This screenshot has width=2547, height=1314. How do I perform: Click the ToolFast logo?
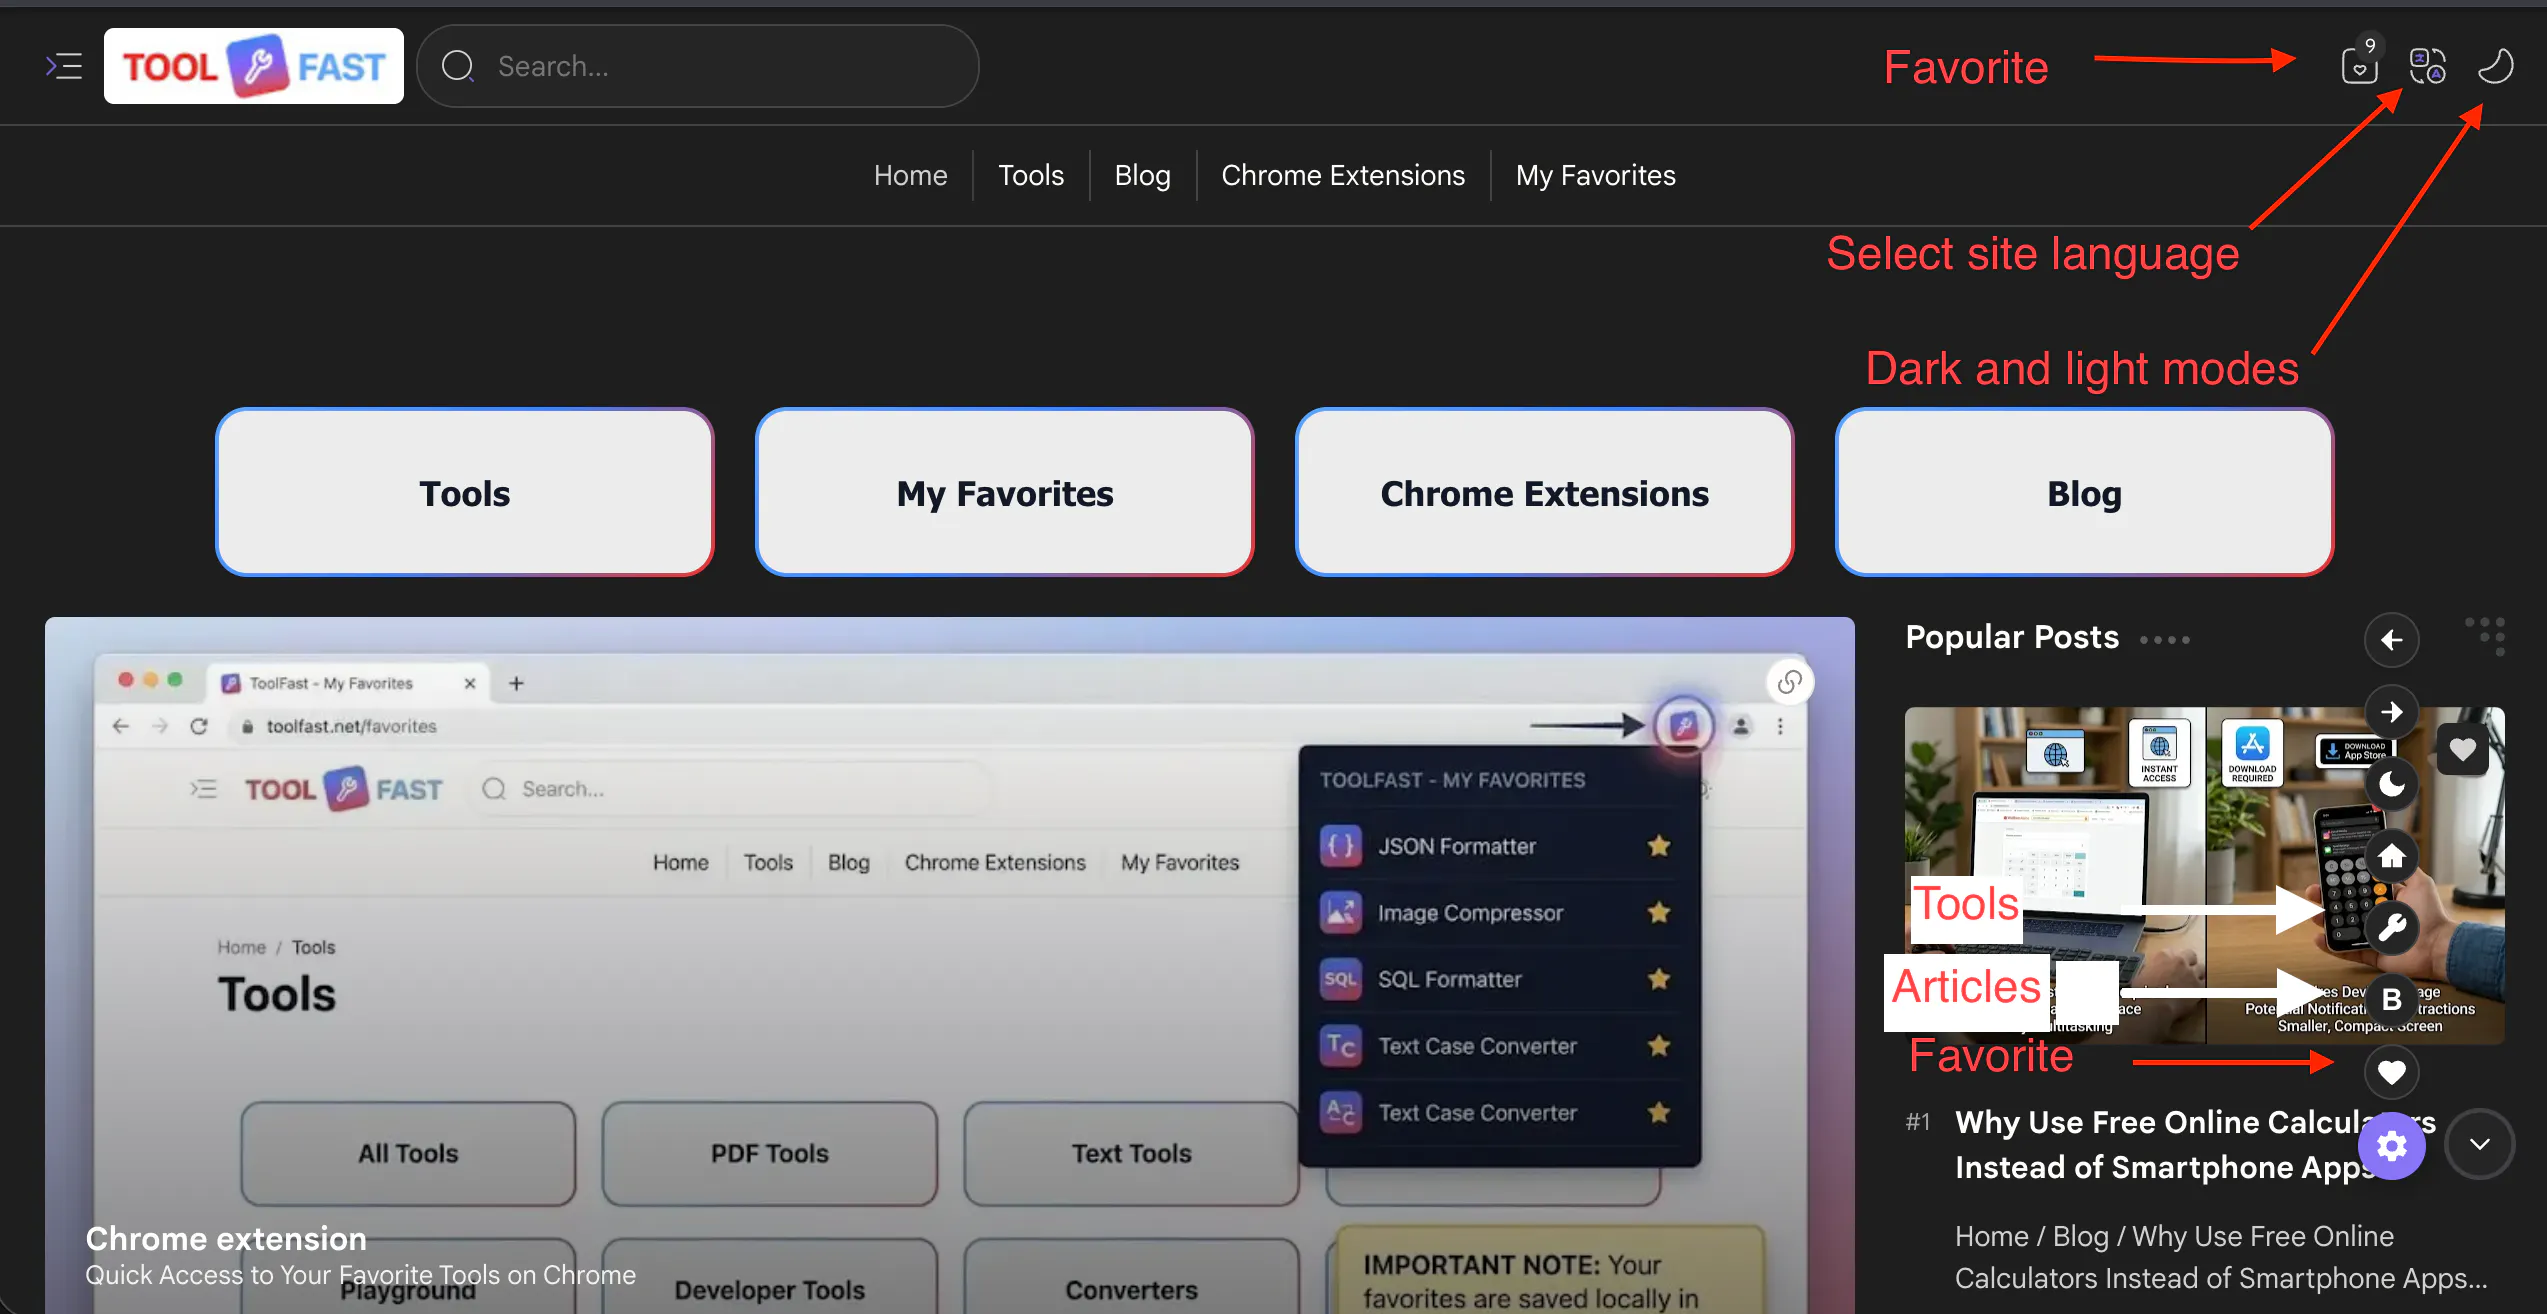coord(254,66)
